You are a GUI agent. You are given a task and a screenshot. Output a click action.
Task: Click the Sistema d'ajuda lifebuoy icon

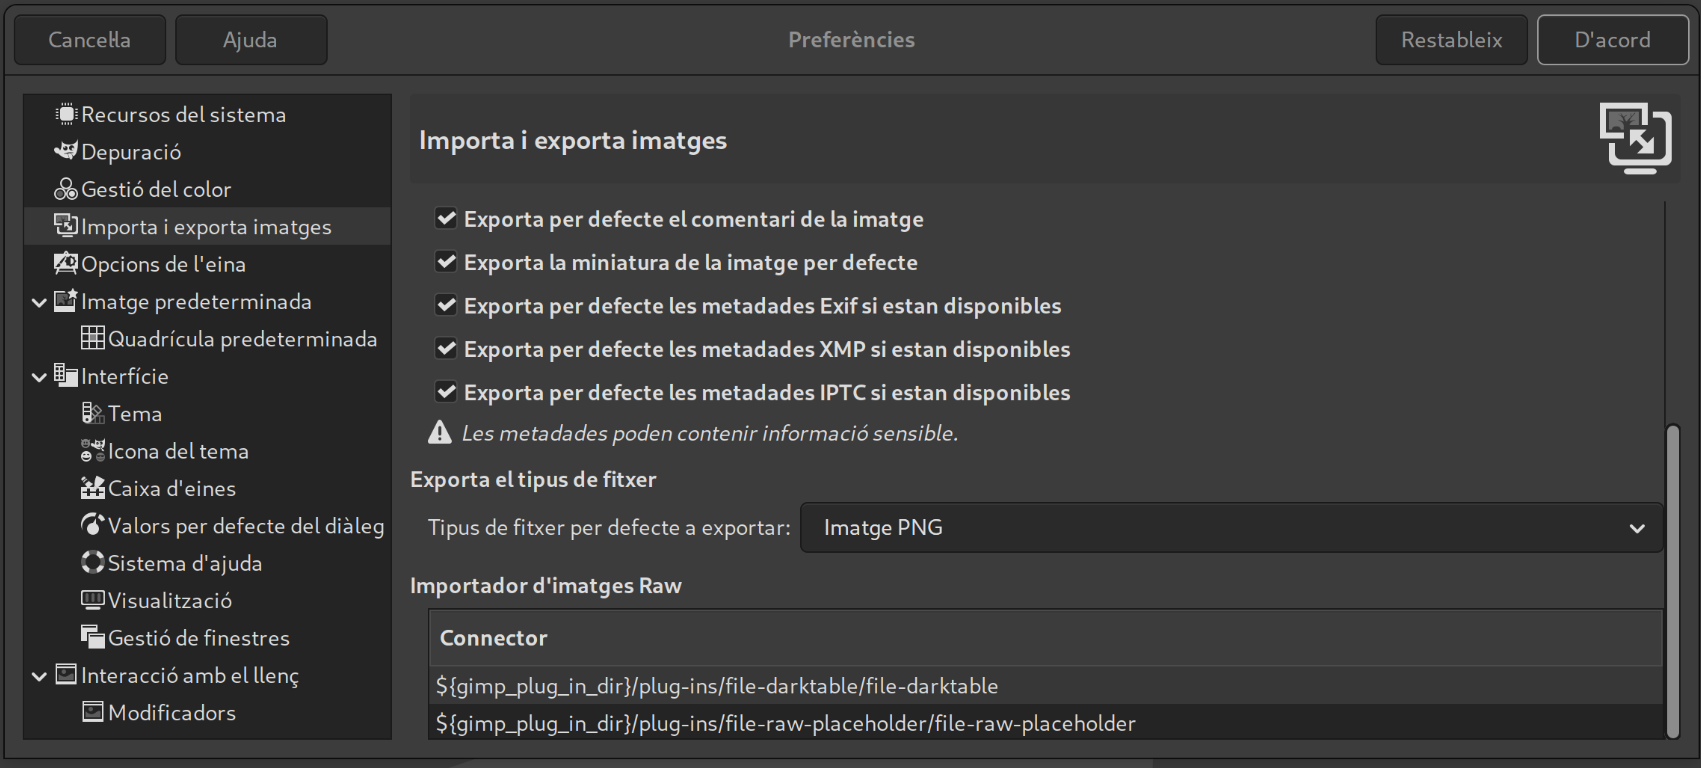tap(93, 563)
